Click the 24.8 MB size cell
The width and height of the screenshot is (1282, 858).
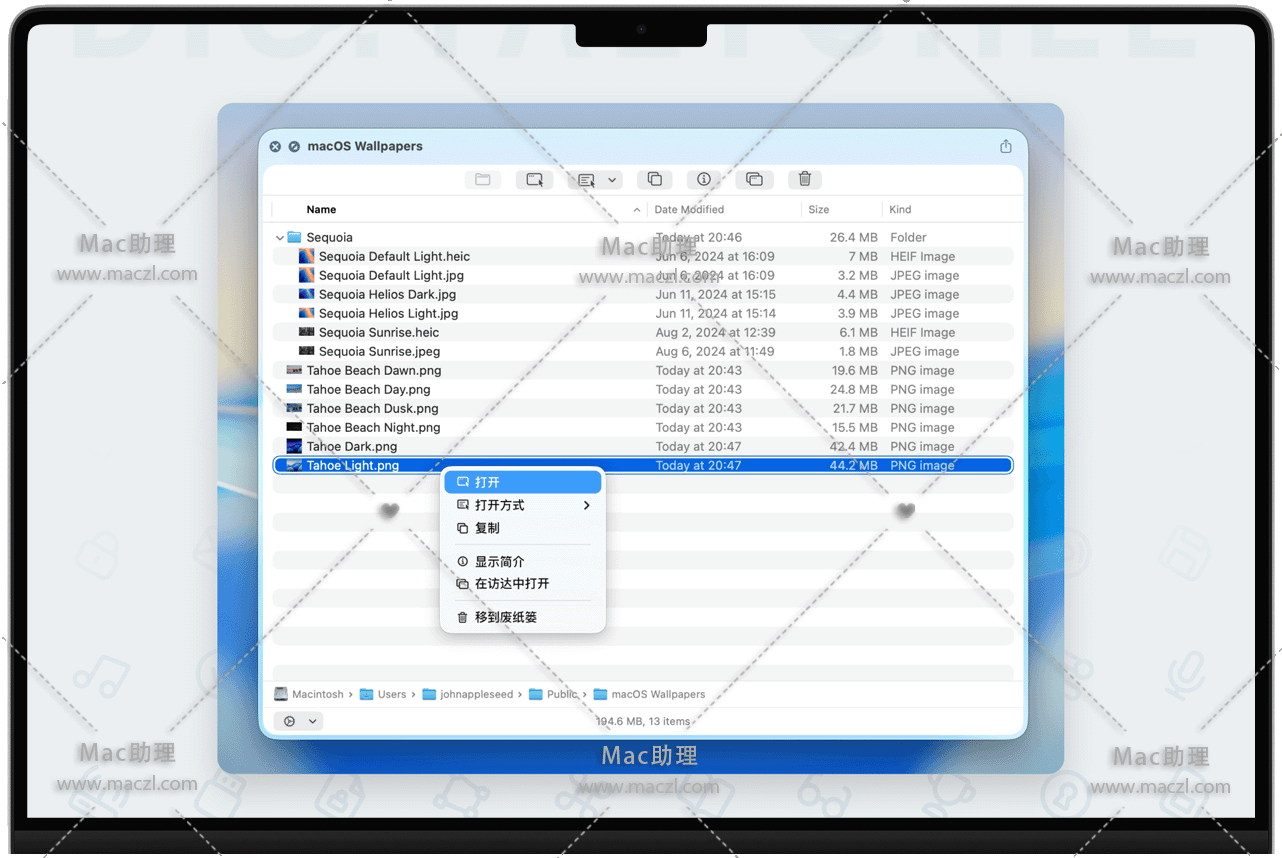[854, 390]
